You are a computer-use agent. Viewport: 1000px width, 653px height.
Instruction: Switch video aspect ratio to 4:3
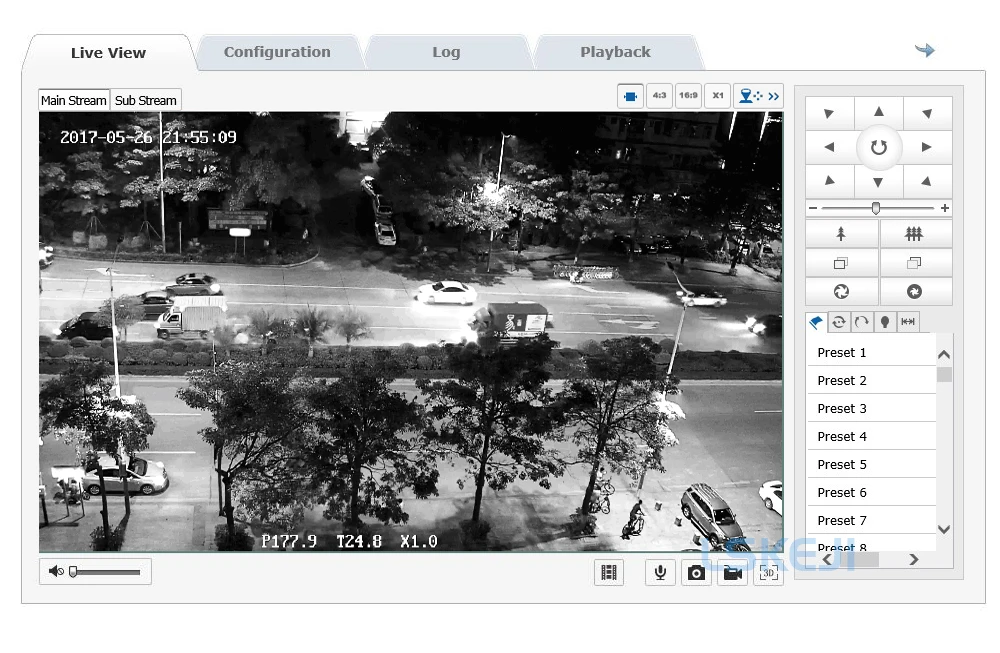point(659,96)
